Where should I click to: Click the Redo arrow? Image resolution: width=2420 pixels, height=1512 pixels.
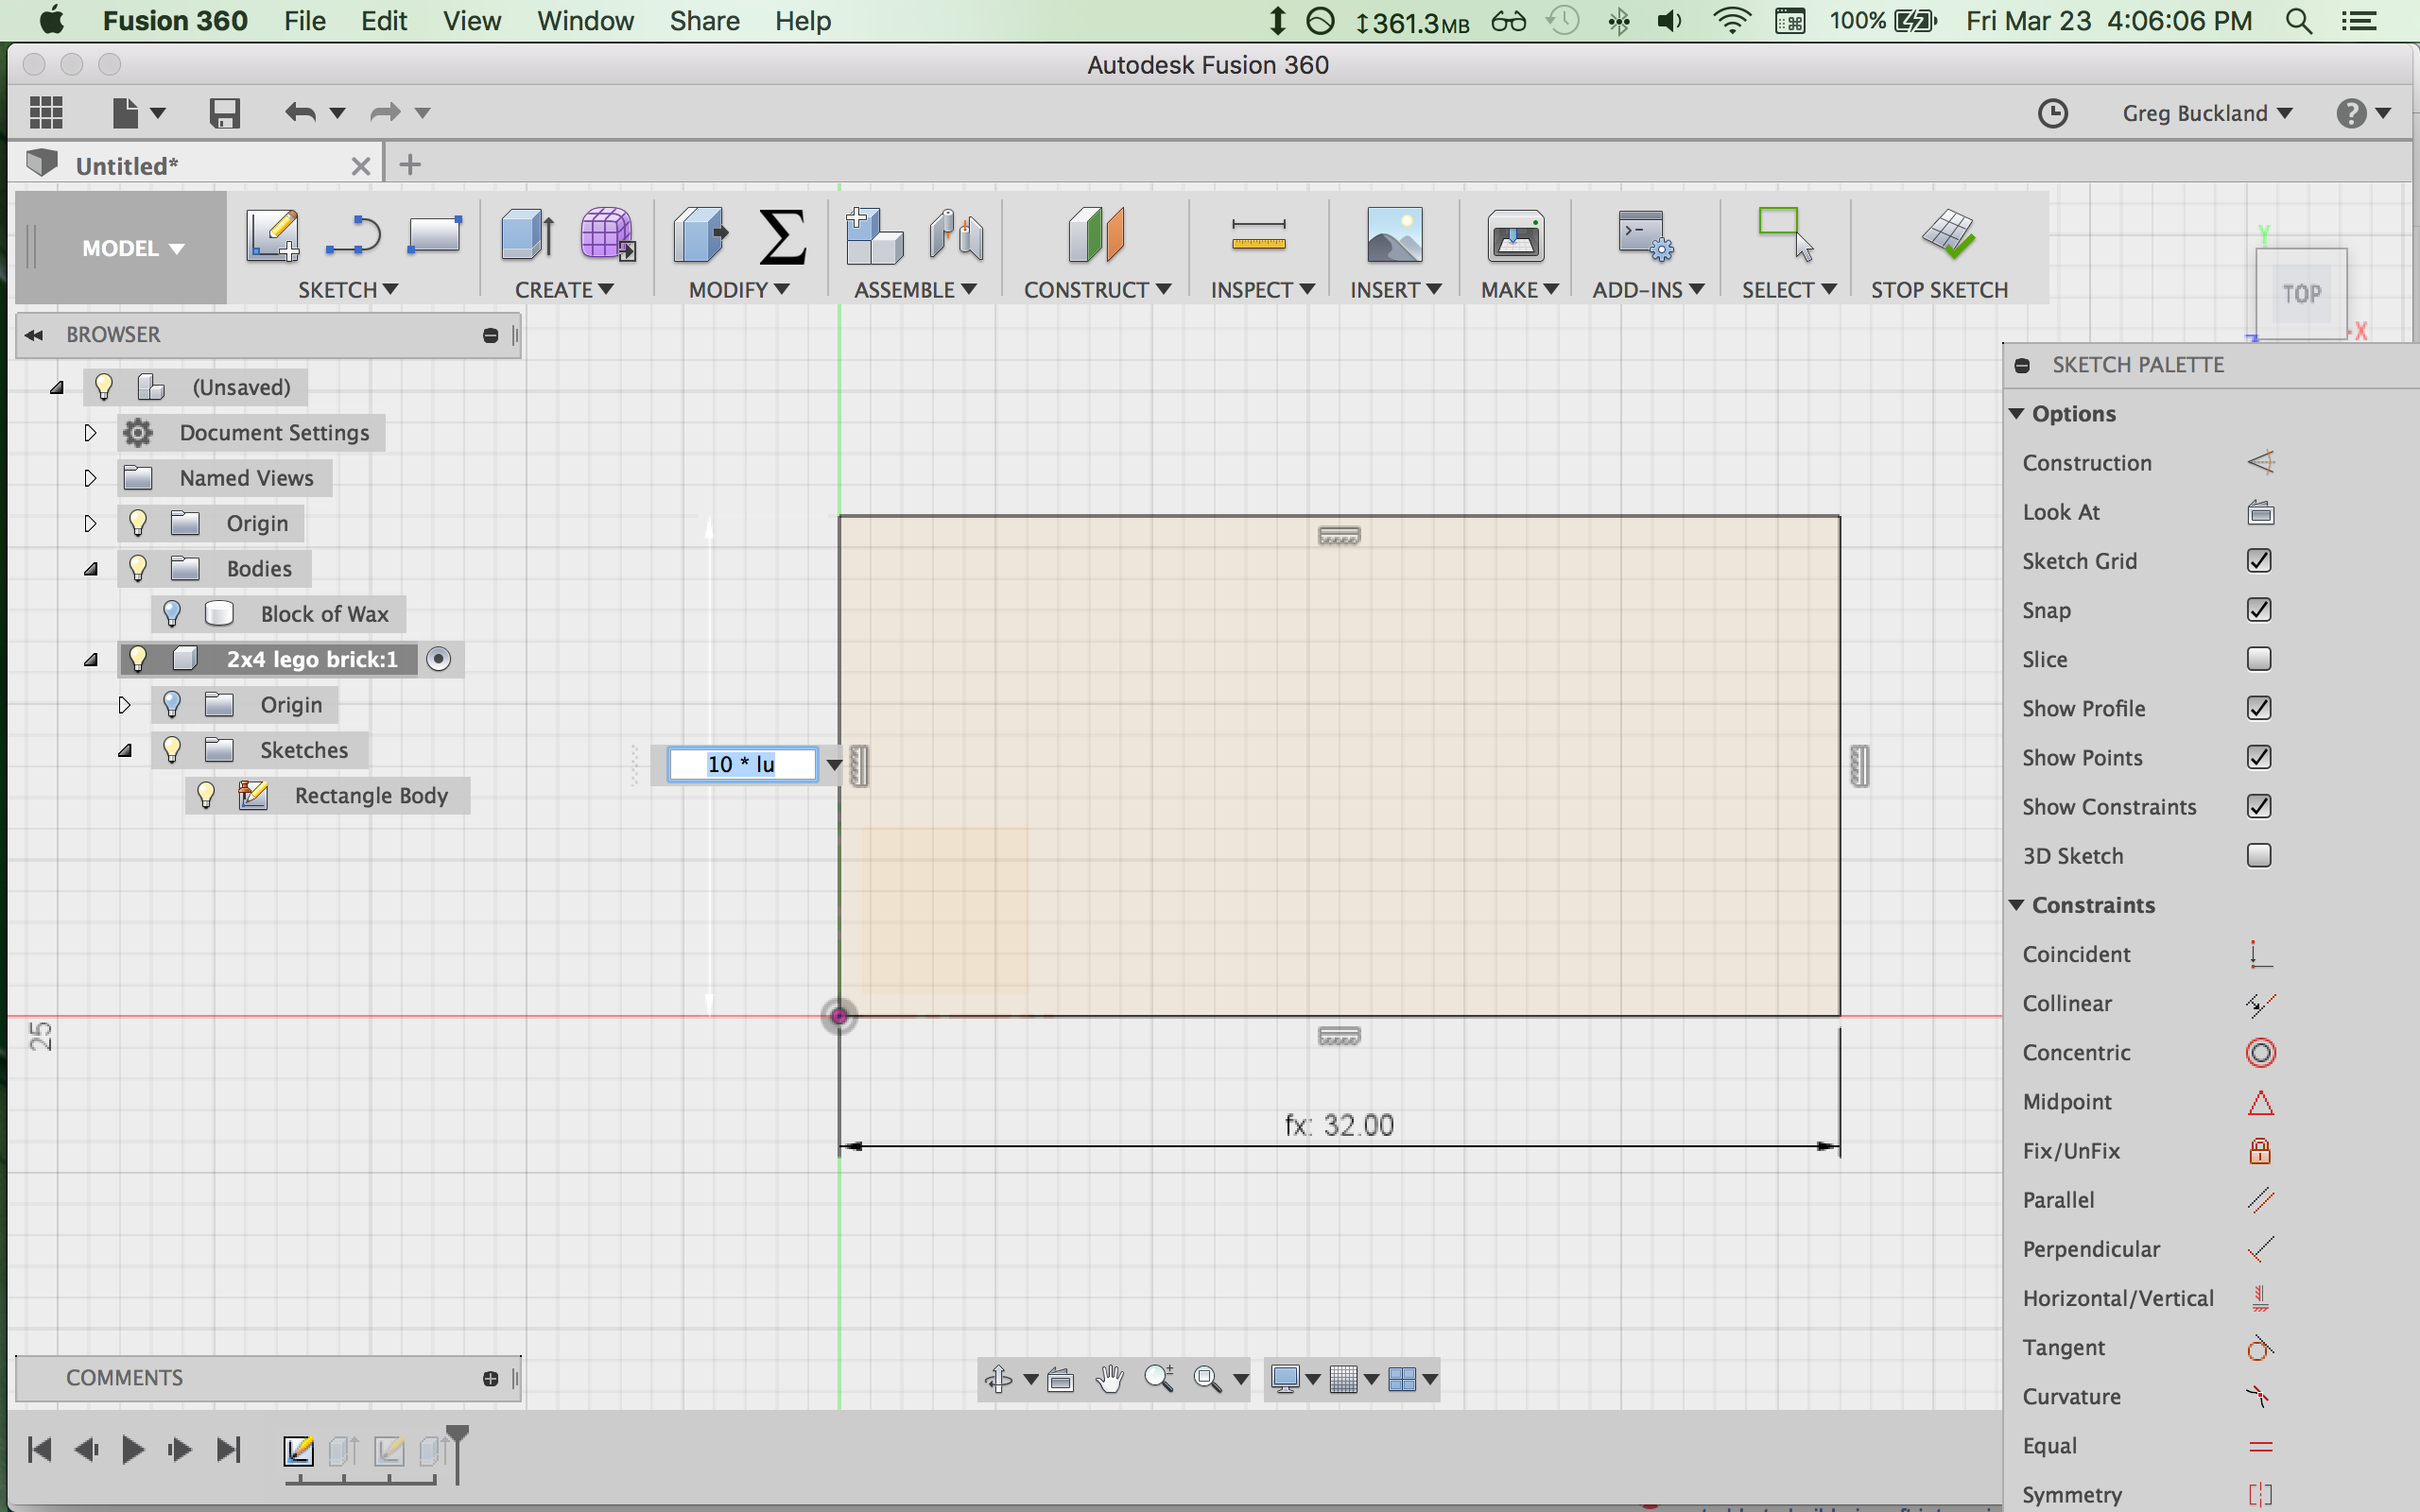pyautogui.click(x=385, y=112)
